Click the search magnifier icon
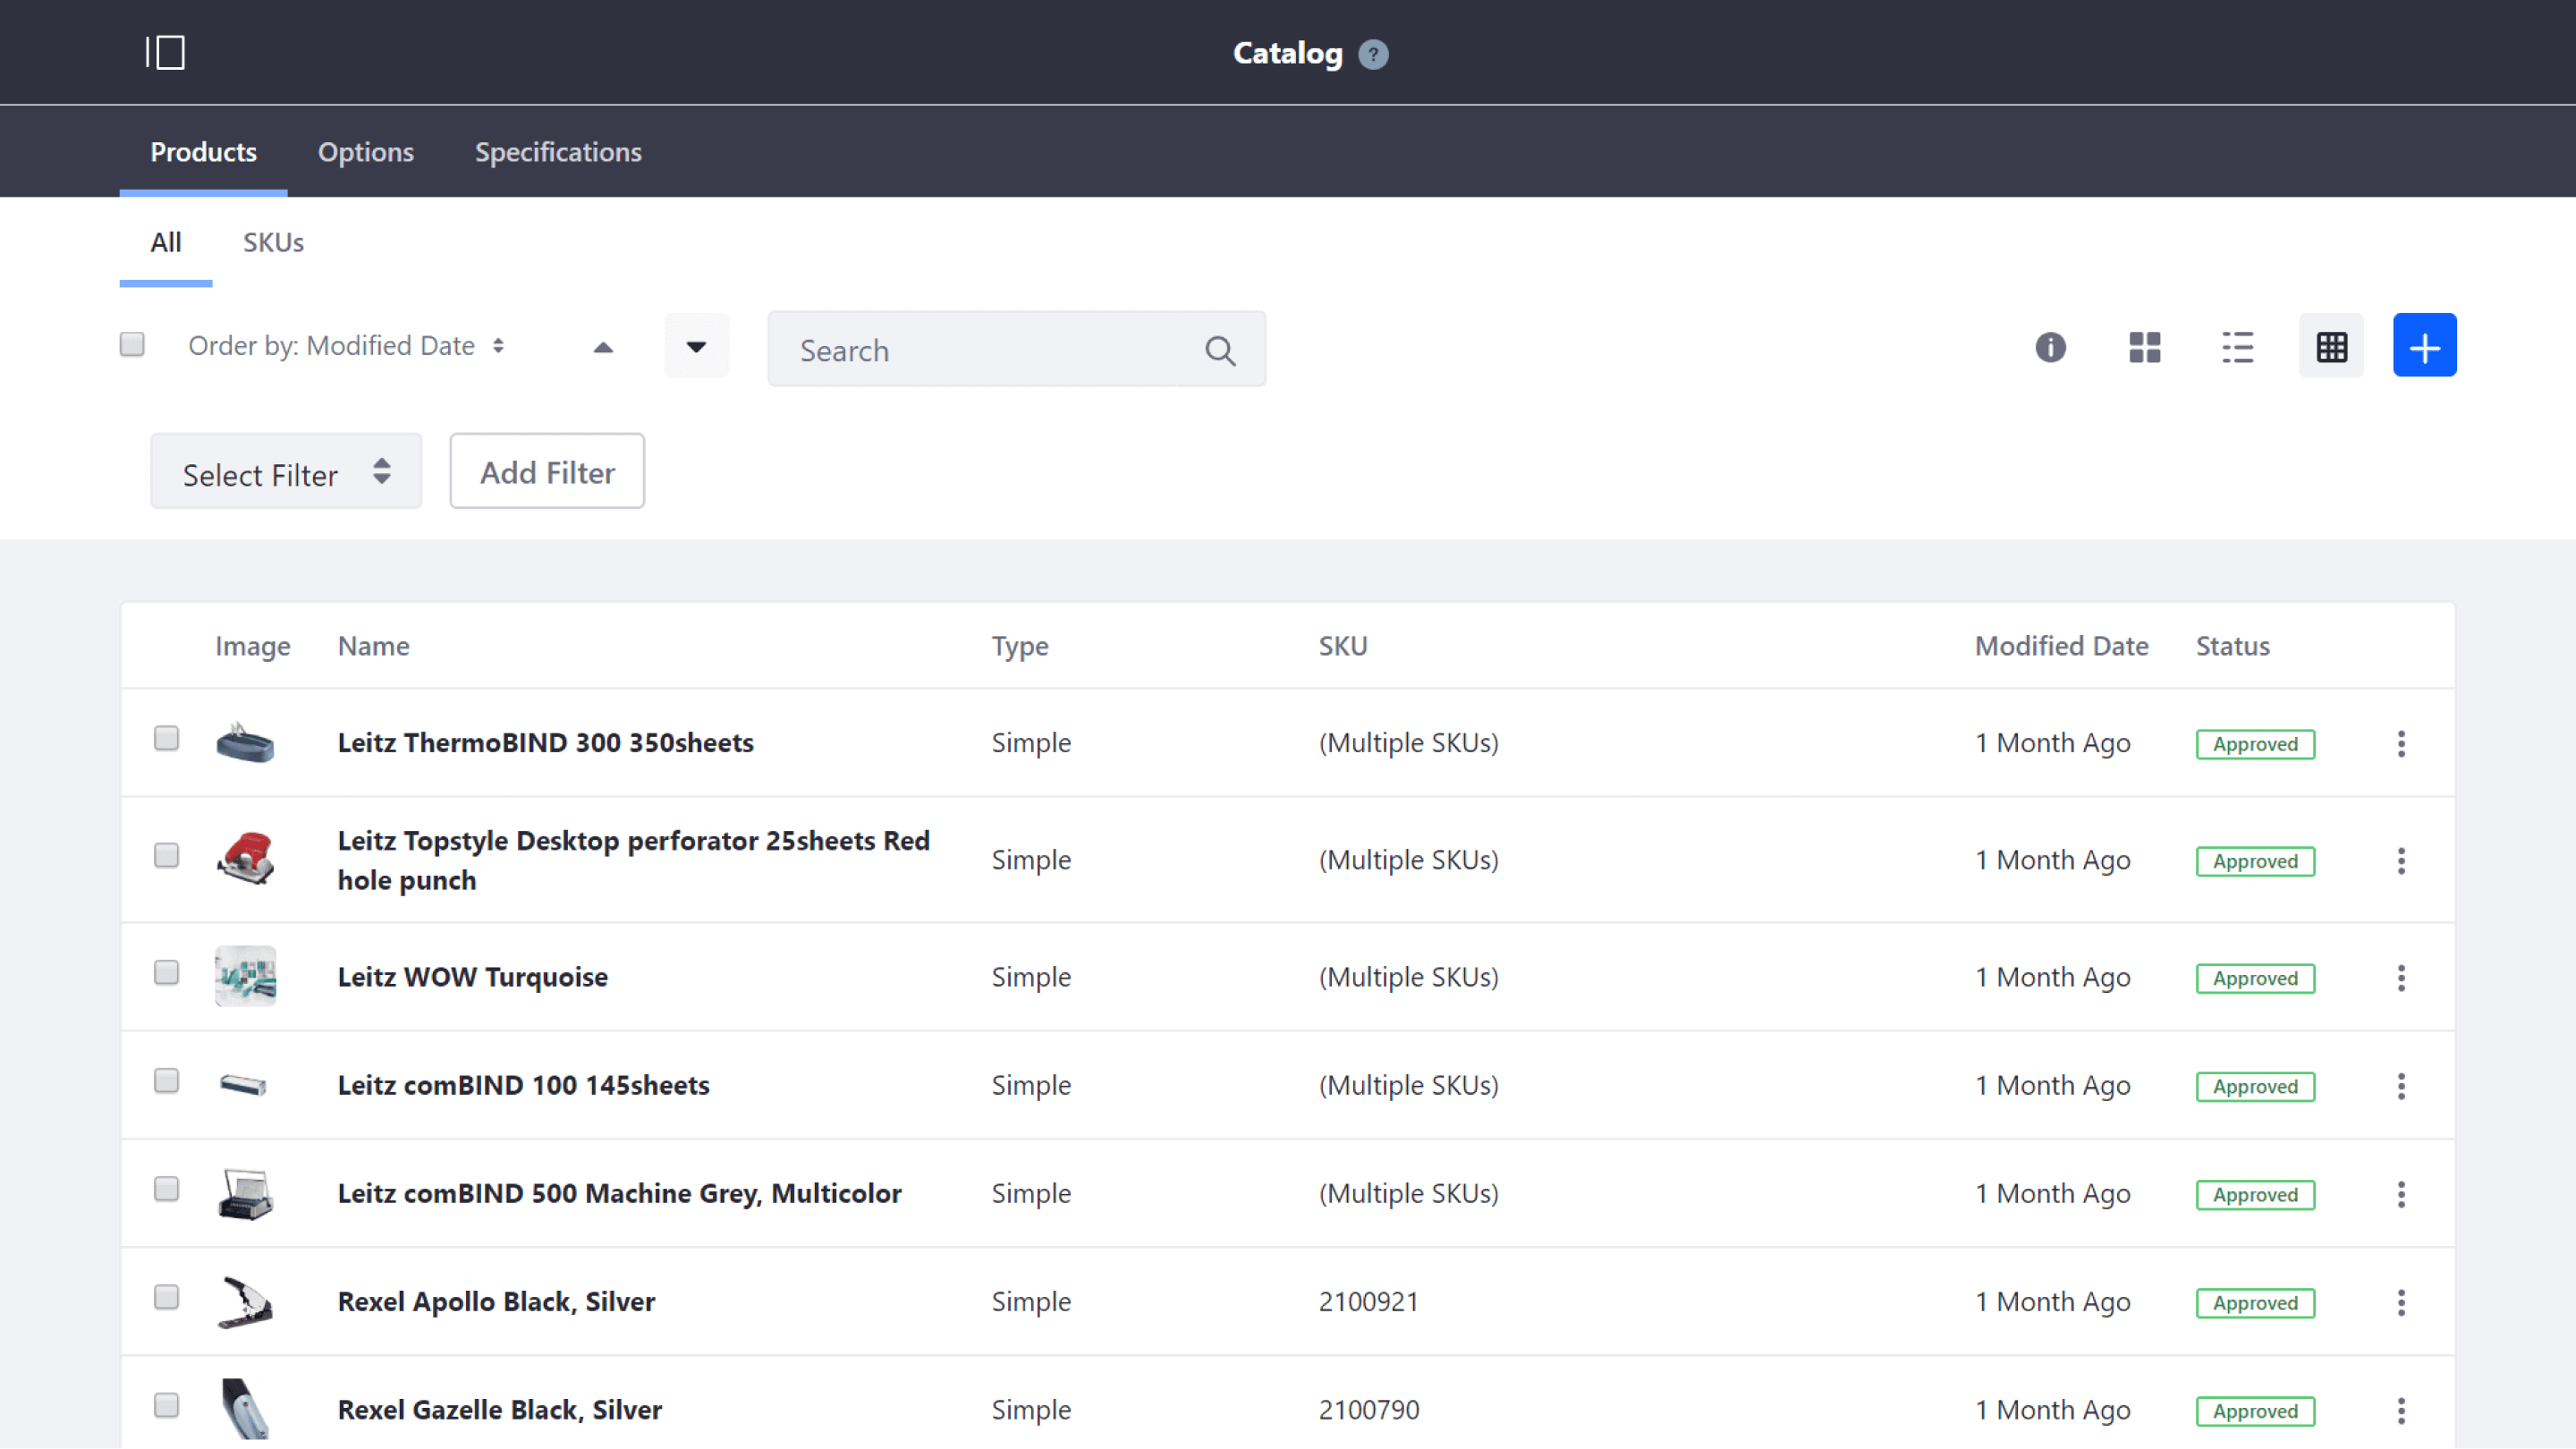This screenshot has height=1449, width=2576. (x=1220, y=350)
